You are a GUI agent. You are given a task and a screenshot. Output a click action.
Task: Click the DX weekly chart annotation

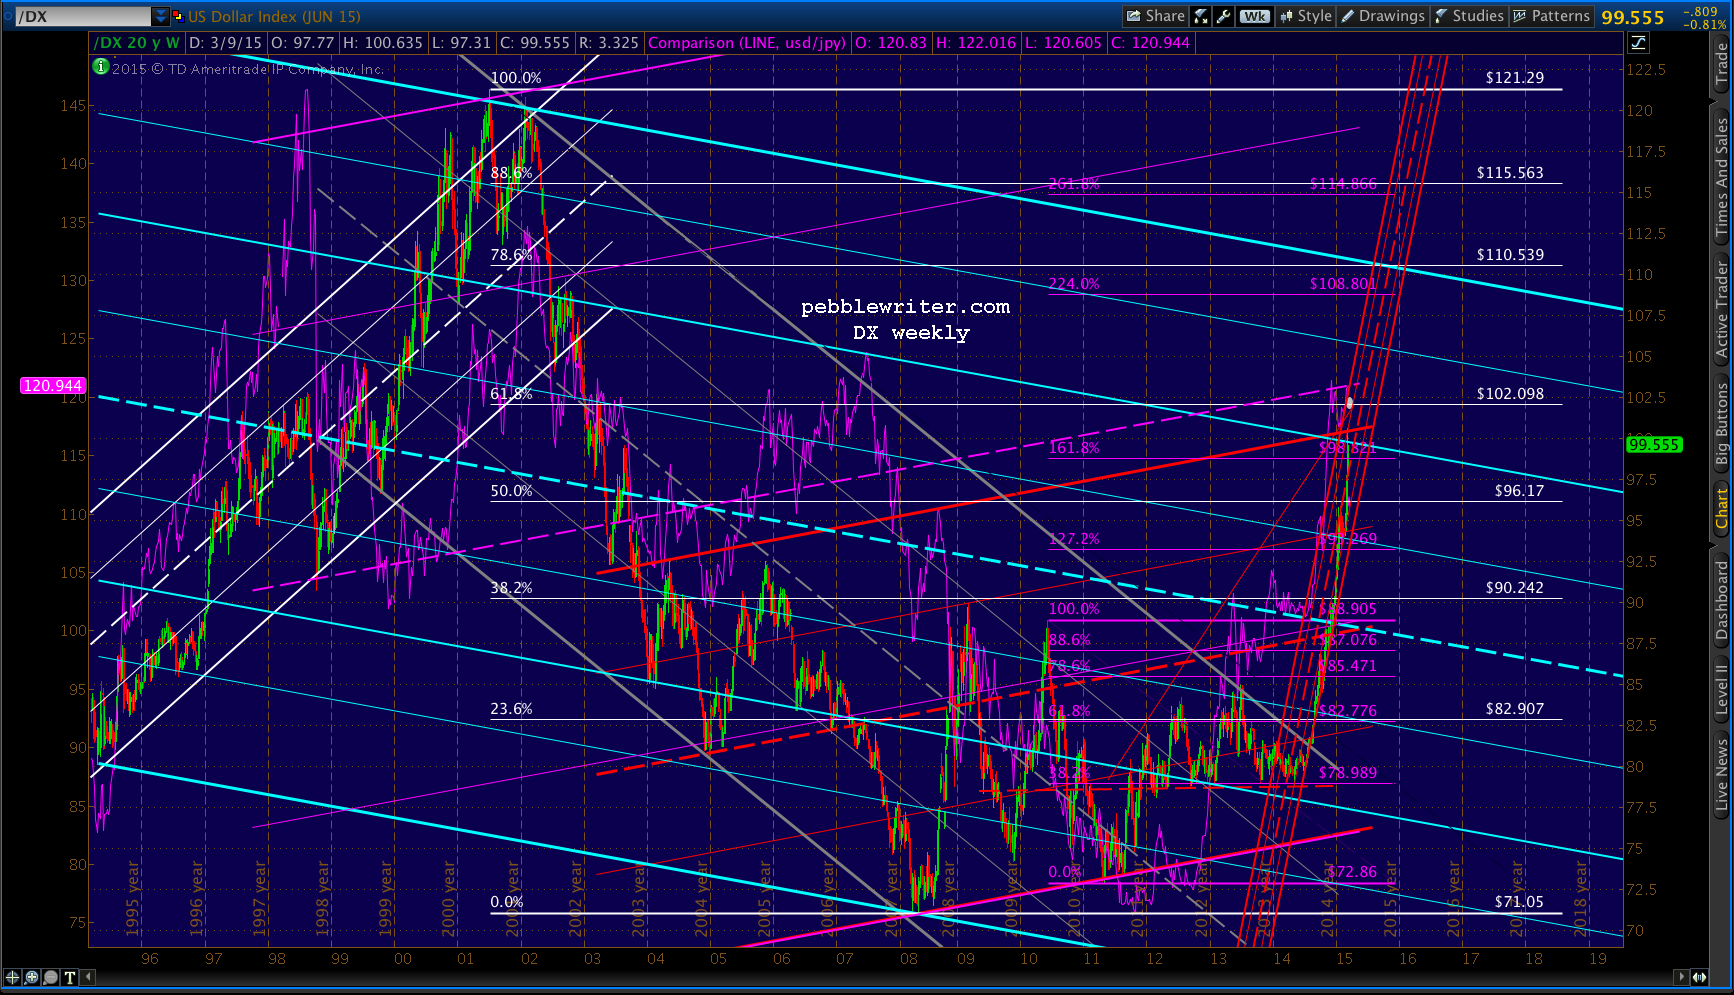click(x=911, y=332)
